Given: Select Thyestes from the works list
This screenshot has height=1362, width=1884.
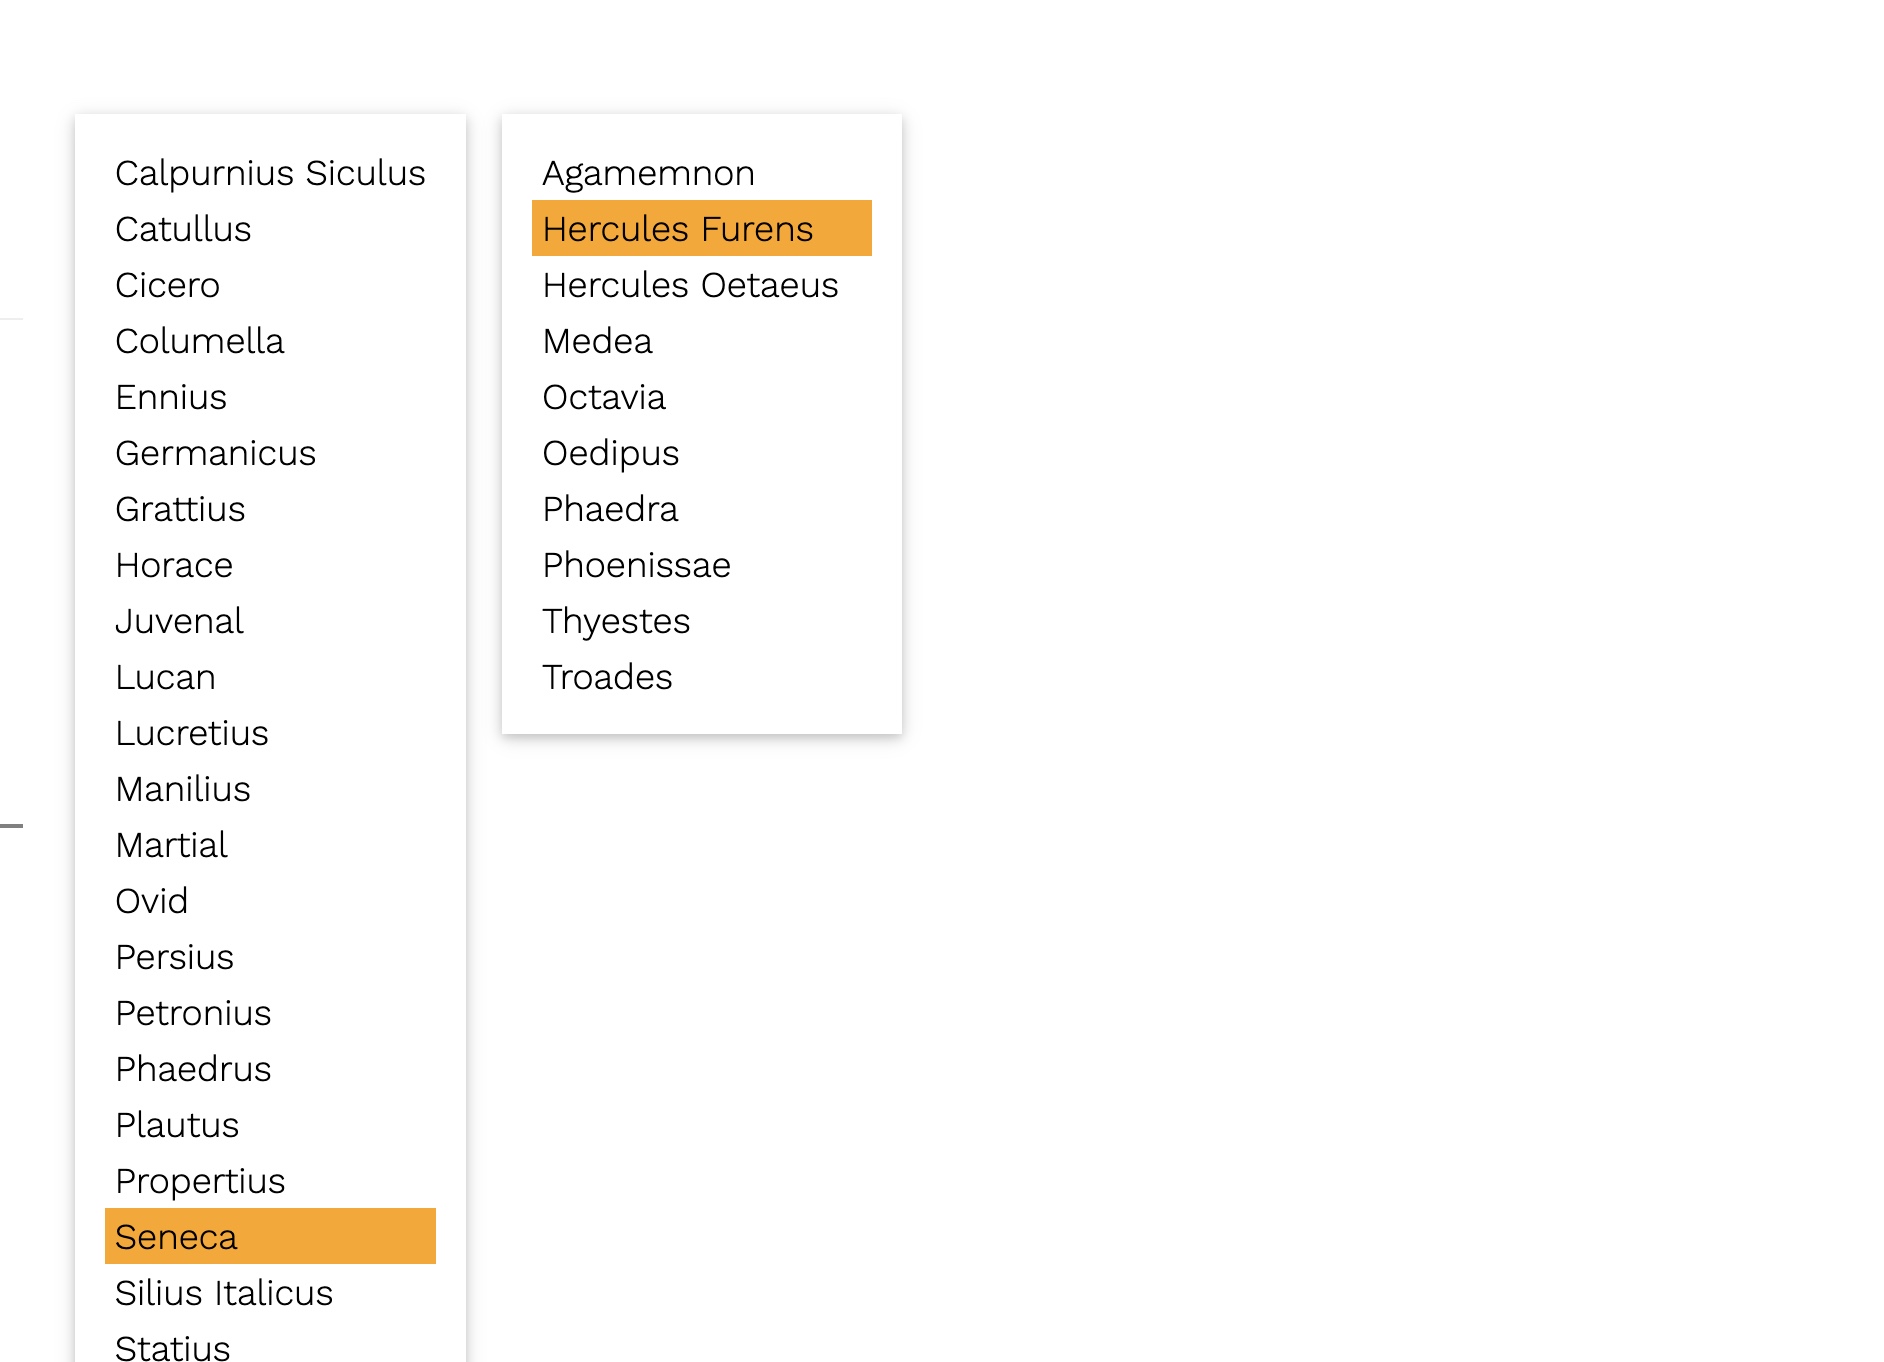Looking at the screenshot, I should click(616, 621).
